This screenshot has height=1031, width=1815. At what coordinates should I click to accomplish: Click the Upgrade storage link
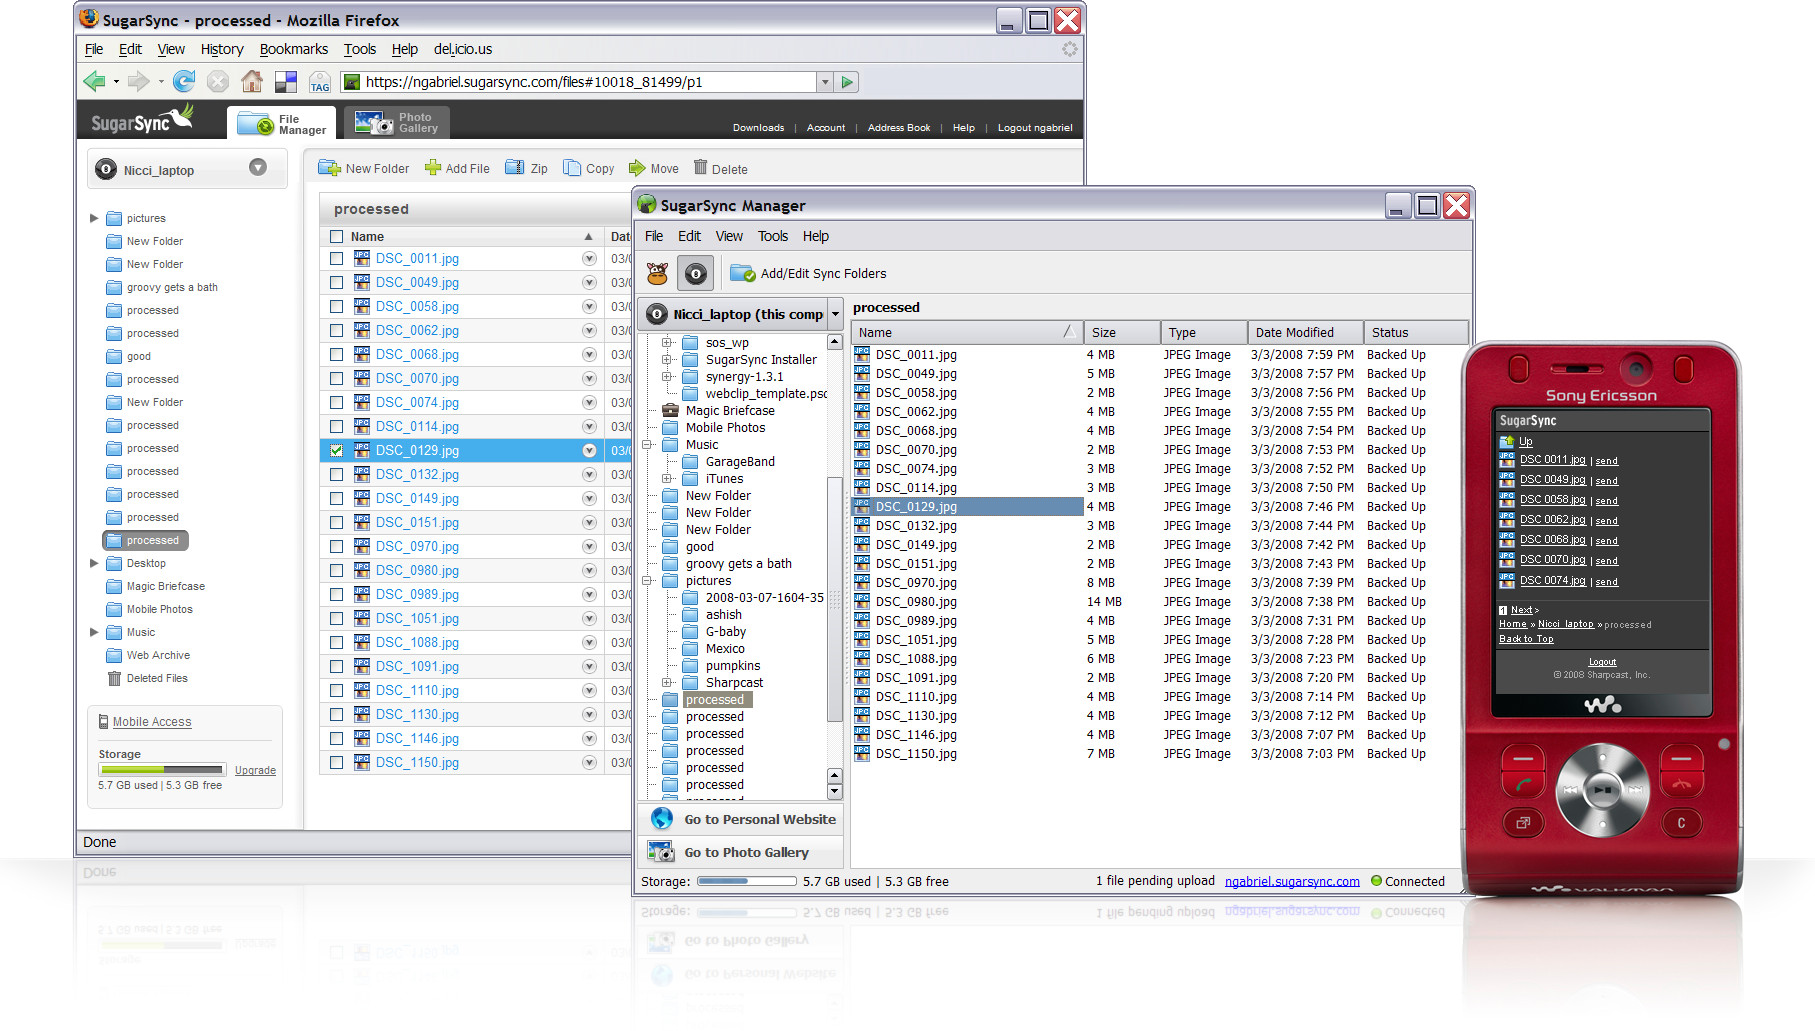[x=255, y=770]
